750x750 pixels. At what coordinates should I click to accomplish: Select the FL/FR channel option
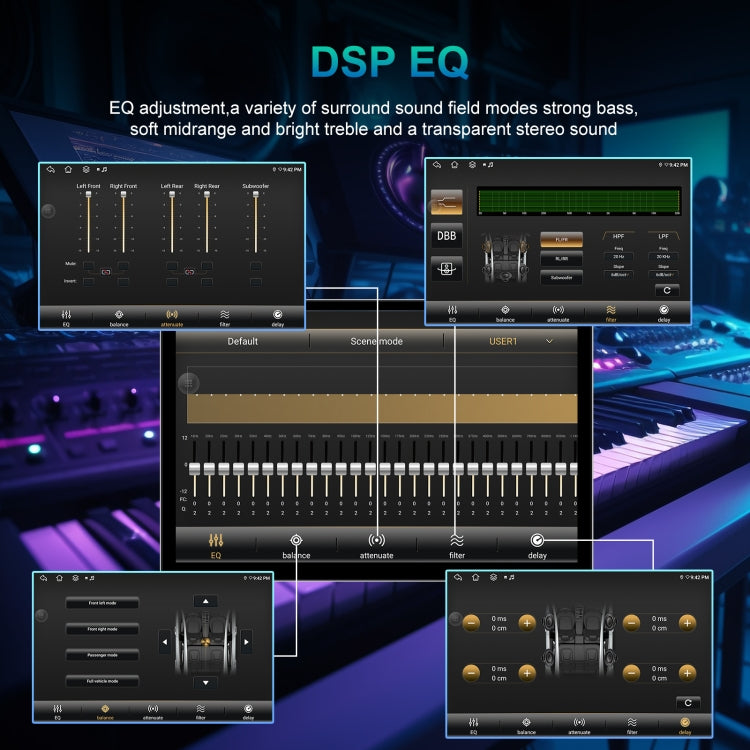561,240
